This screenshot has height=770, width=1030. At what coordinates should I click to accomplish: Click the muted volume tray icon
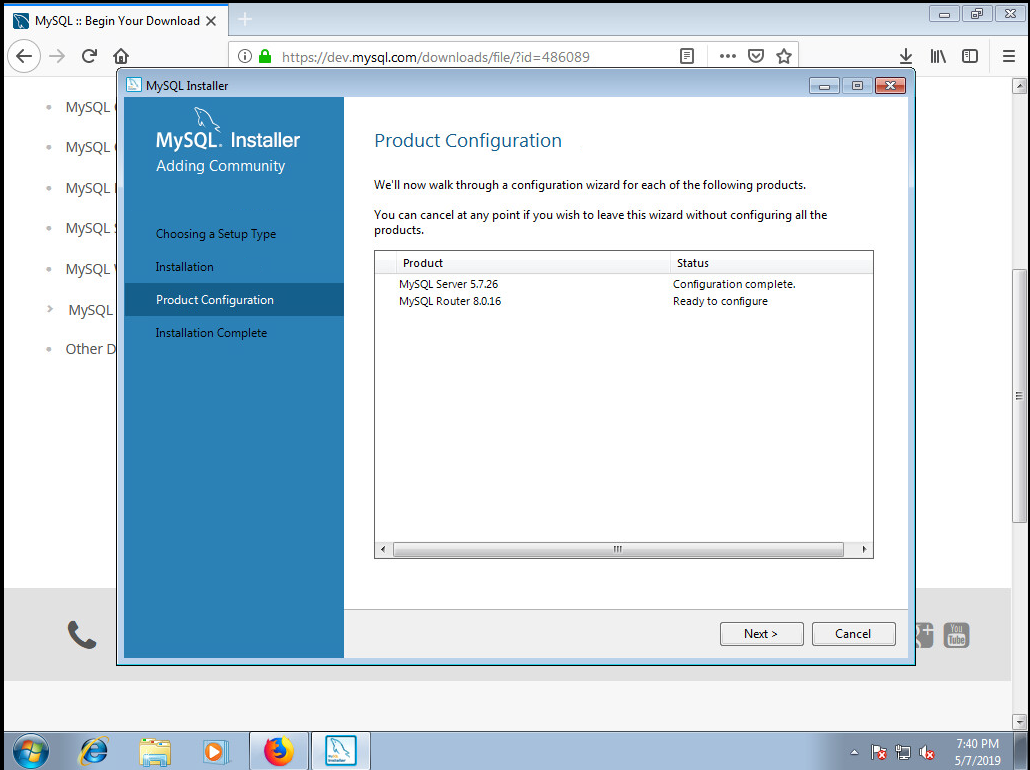(927, 752)
